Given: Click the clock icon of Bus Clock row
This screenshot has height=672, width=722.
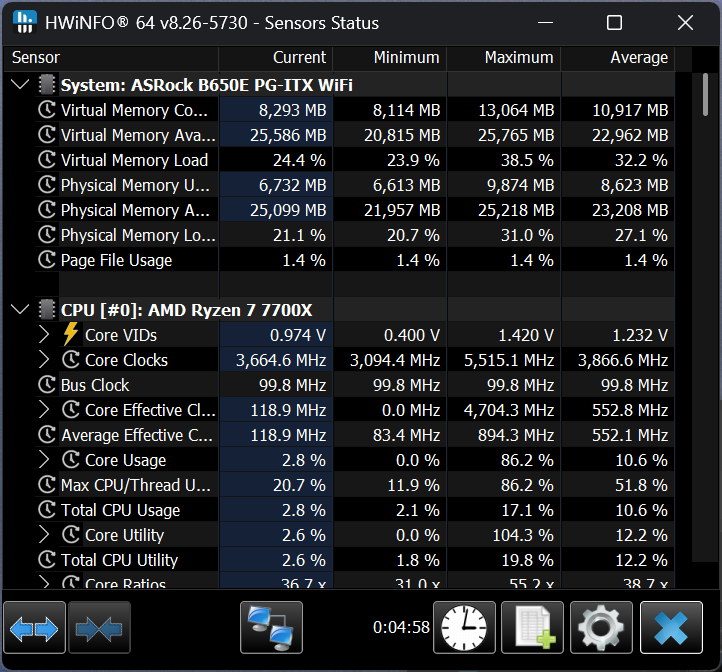Looking at the screenshot, I should [x=47, y=385].
